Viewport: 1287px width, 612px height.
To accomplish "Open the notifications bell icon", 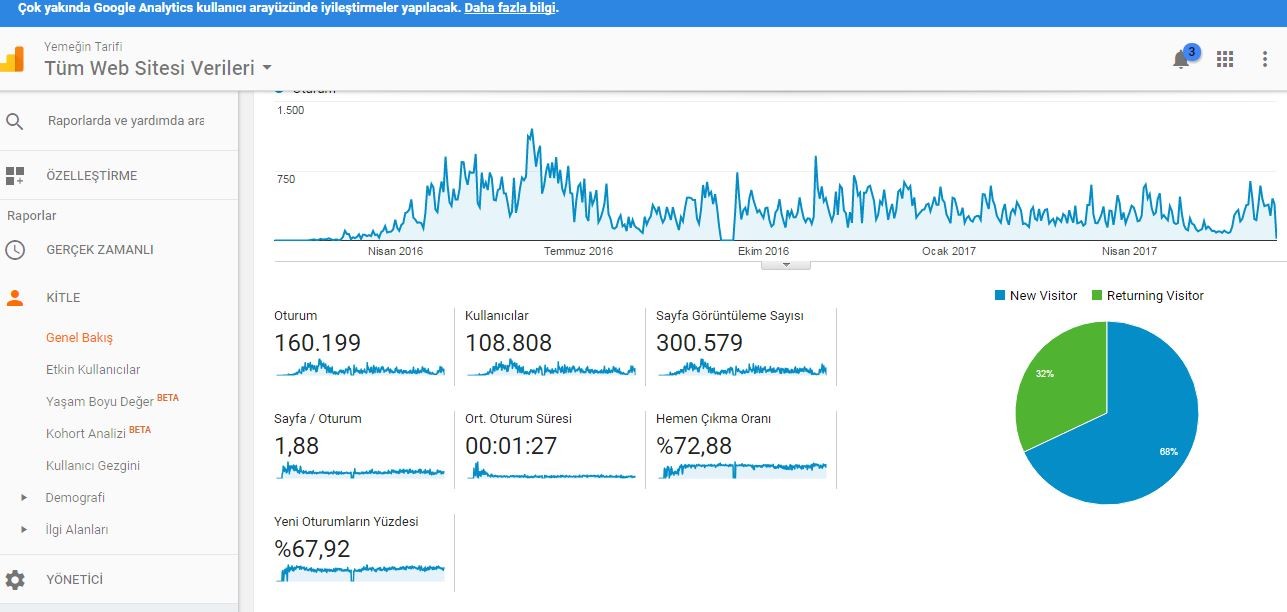I will (1181, 59).
